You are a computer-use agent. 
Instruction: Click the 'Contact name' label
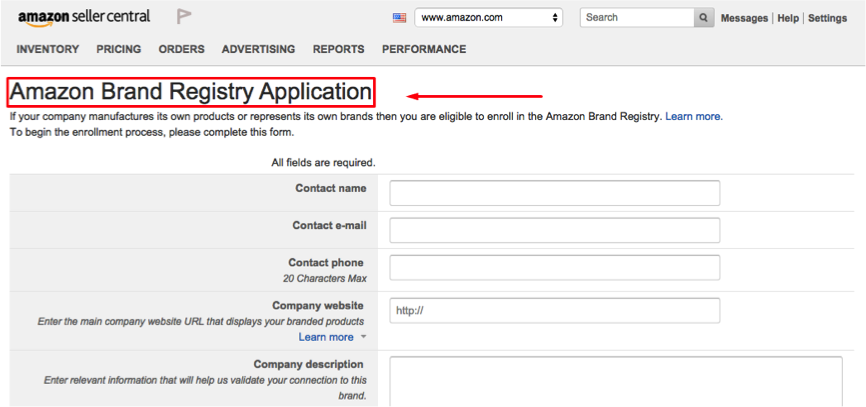tap(330, 188)
